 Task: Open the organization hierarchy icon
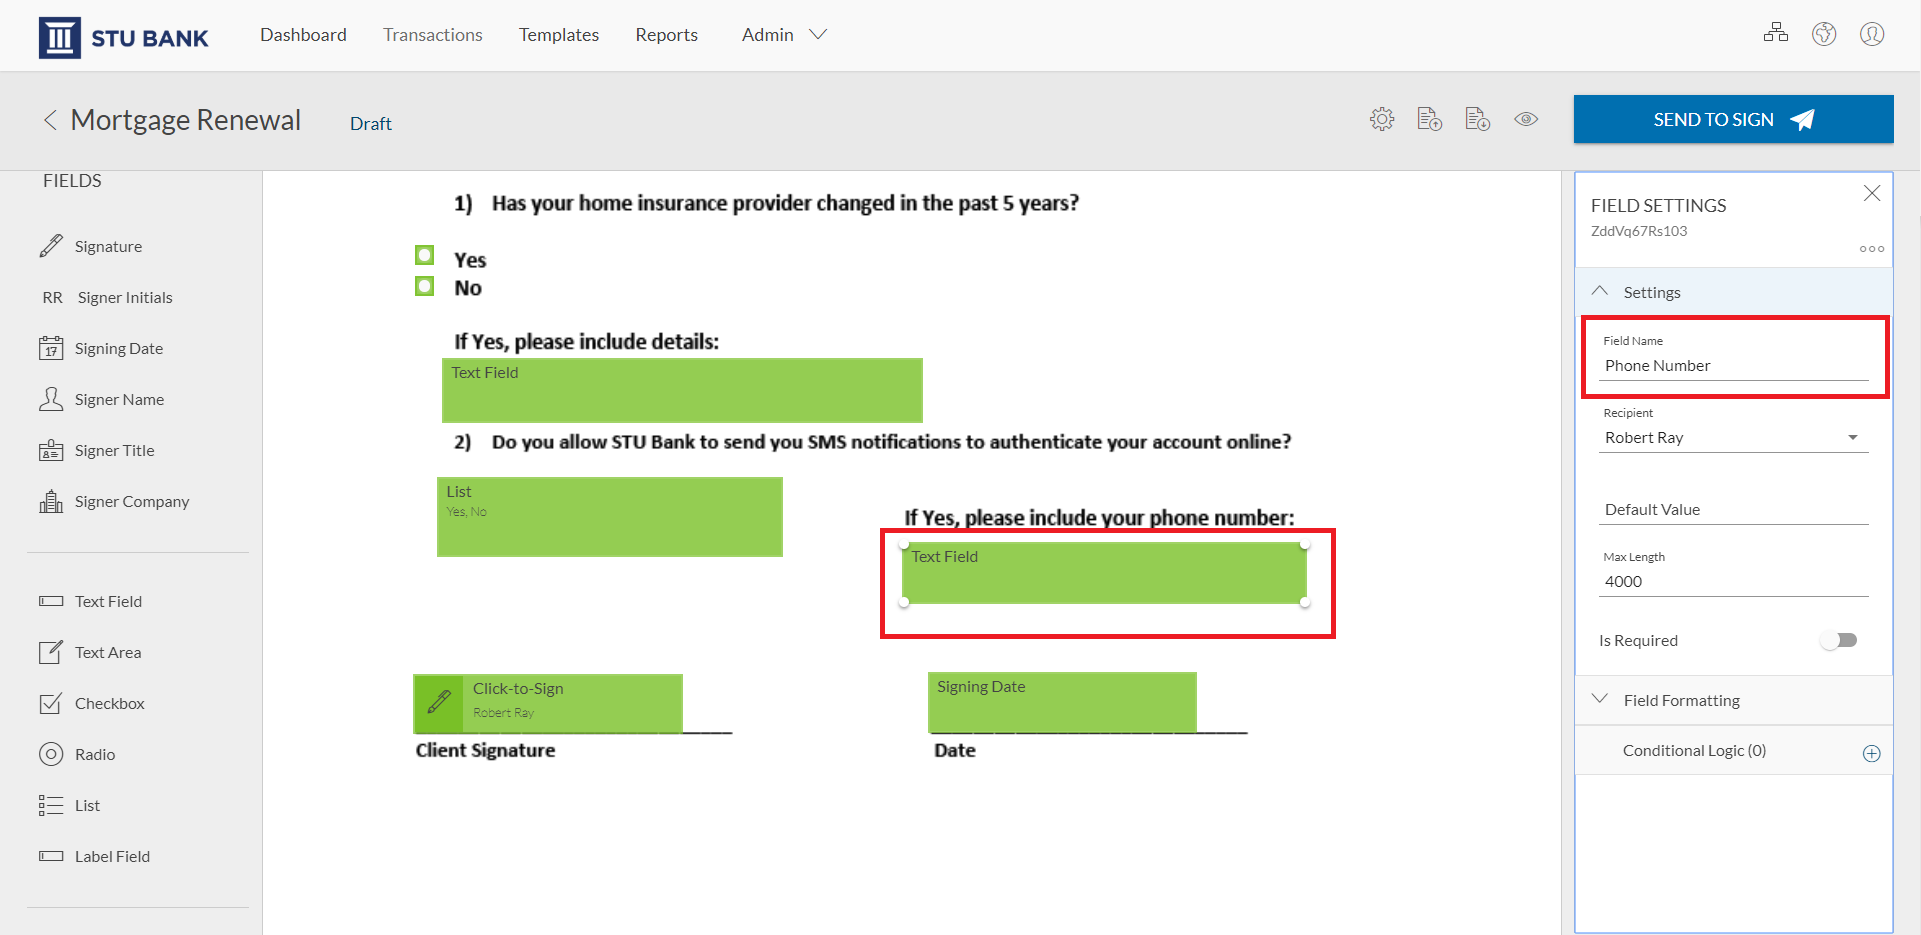tap(1776, 33)
